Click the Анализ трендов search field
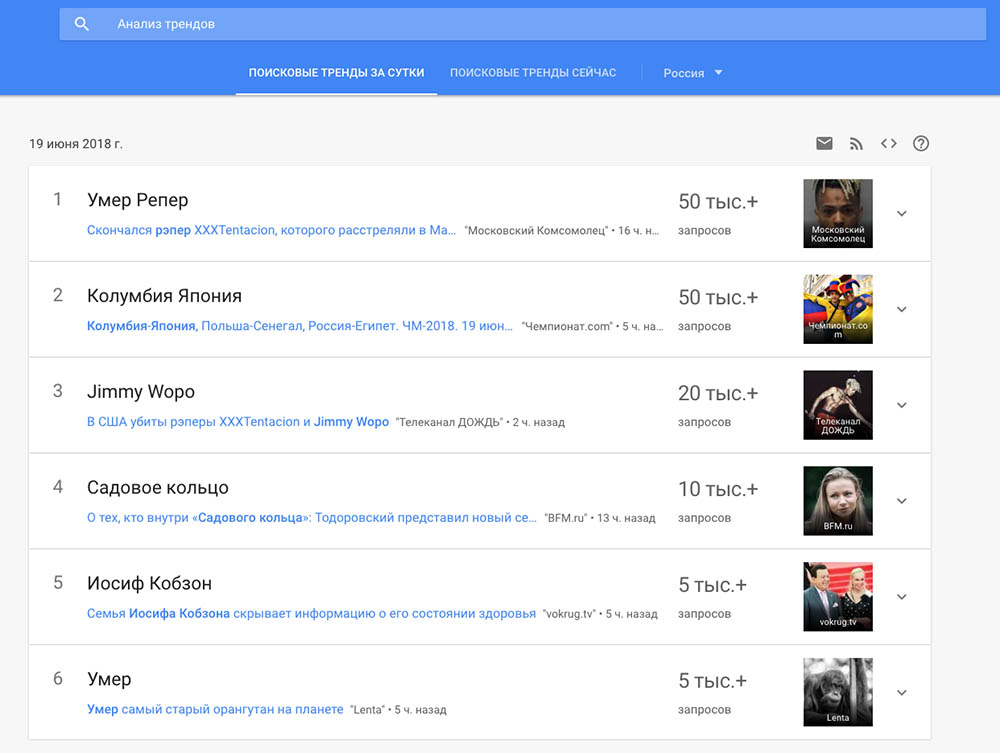The image size is (1000, 753). click(x=500, y=24)
